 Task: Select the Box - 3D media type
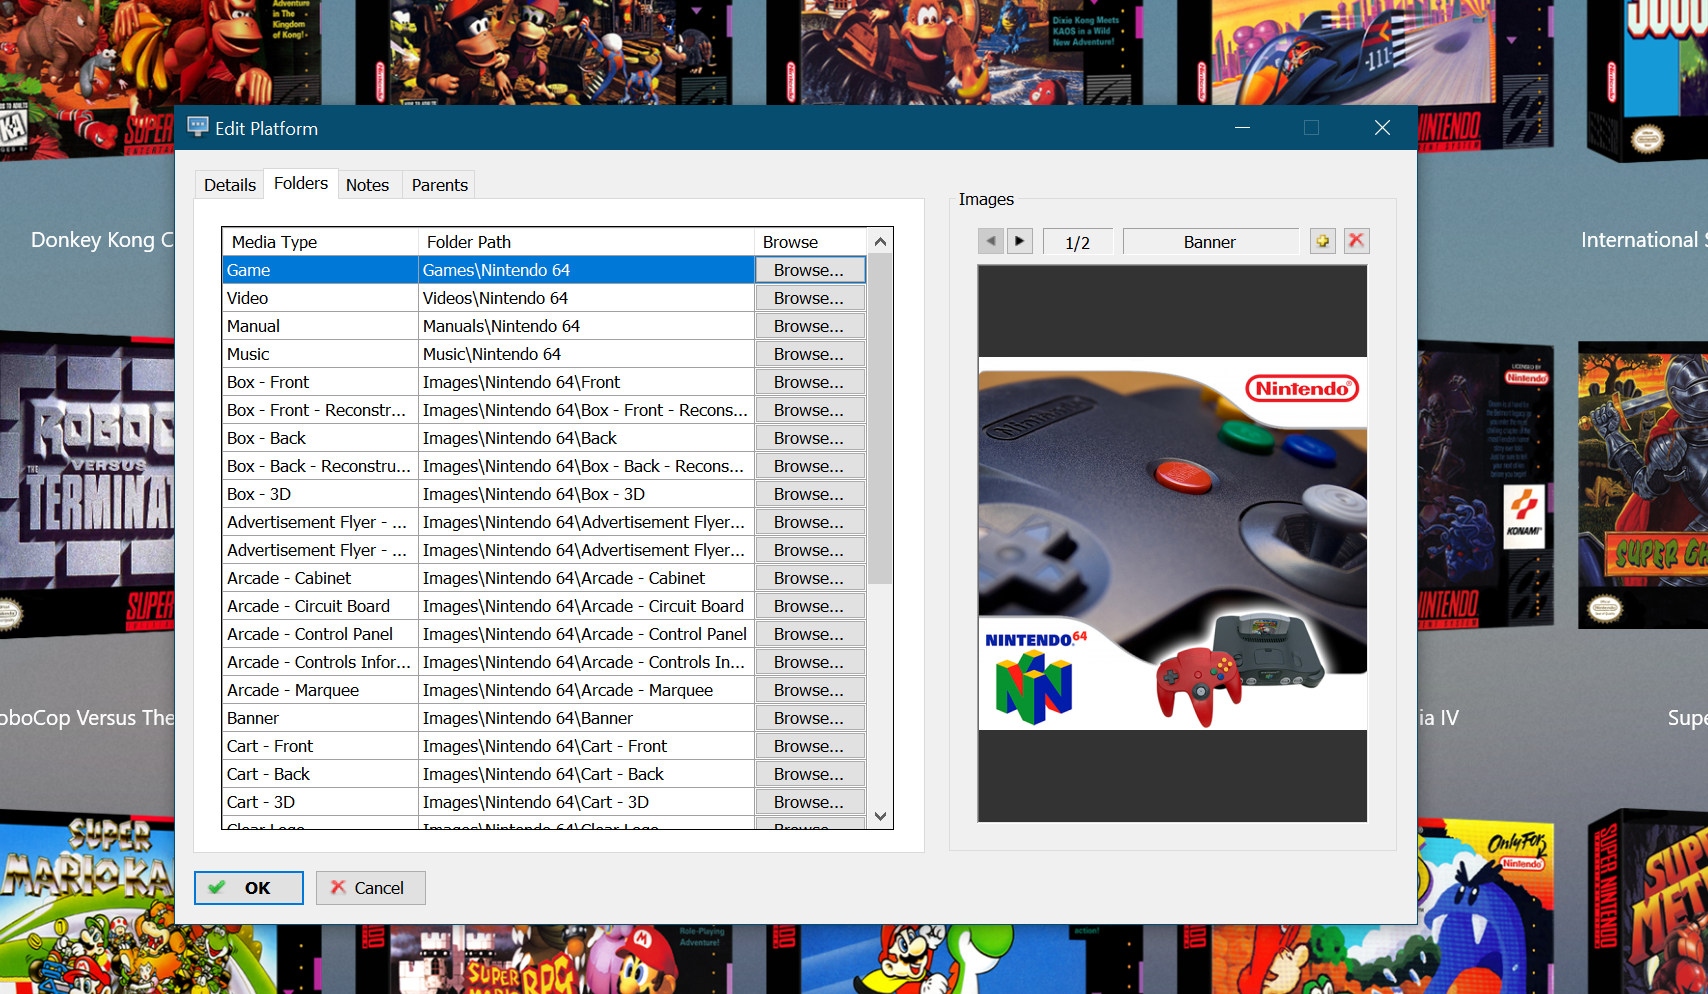point(320,494)
